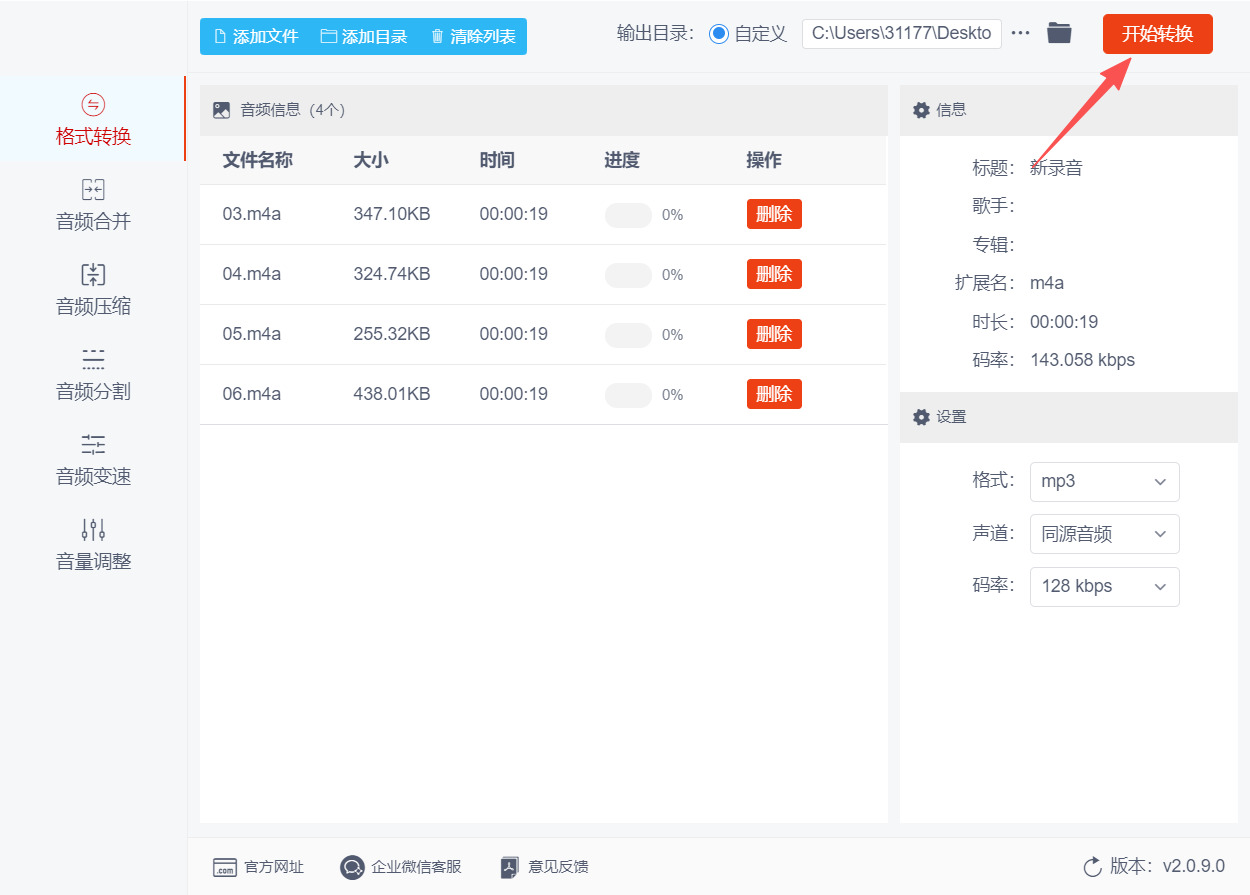Switch to 格式转换 tab label
Viewport: 1250px width, 895px height.
[x=93, y=137]
